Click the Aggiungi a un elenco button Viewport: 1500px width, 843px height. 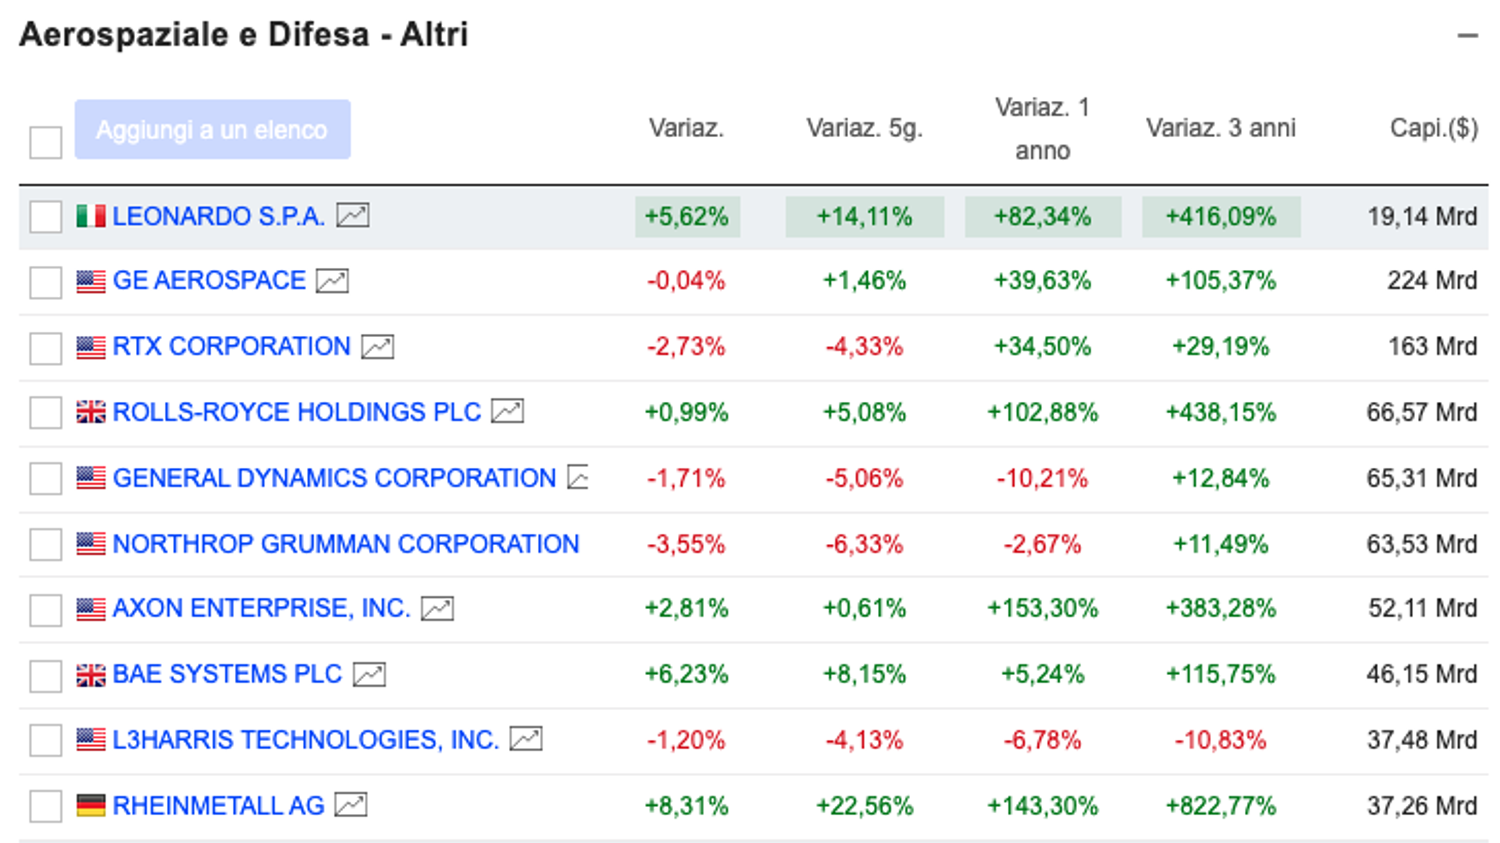click(212, 129)
